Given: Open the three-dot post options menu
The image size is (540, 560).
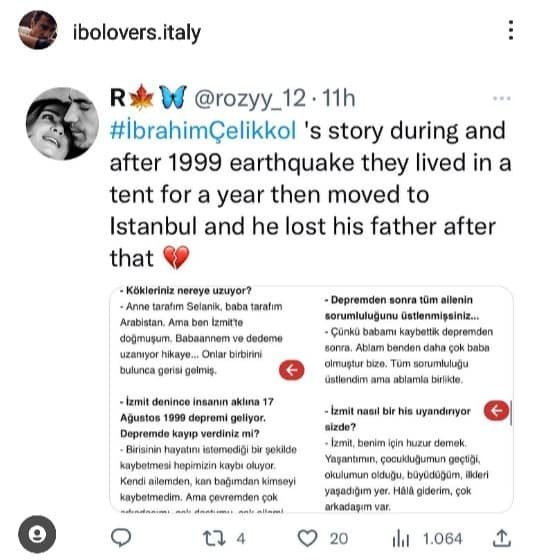Looking at the screenshot, I should 511,30.
